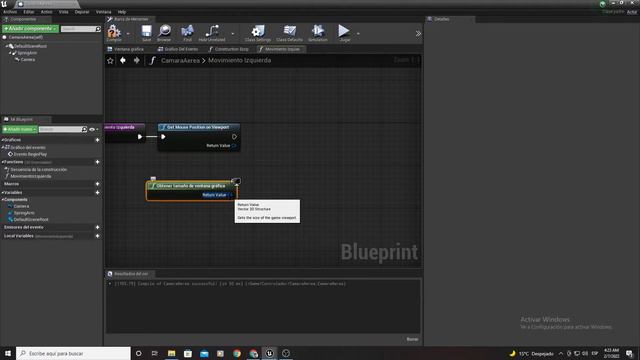Open the Editar menu

pos(29,12)
